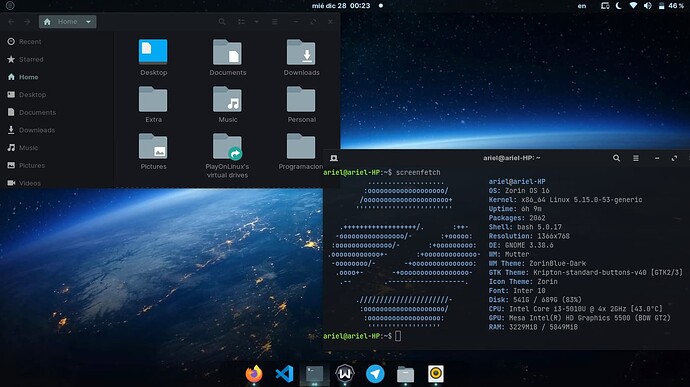Open the clock and calendar panel
This screenshot has height=387, width=690.
click(341, 6)
